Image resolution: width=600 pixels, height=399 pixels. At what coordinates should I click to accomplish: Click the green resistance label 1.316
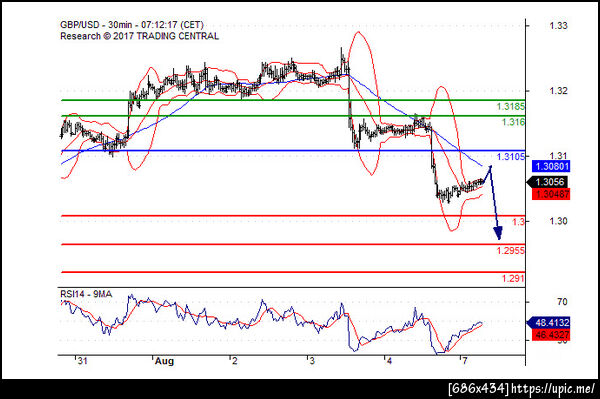[514, 122]
